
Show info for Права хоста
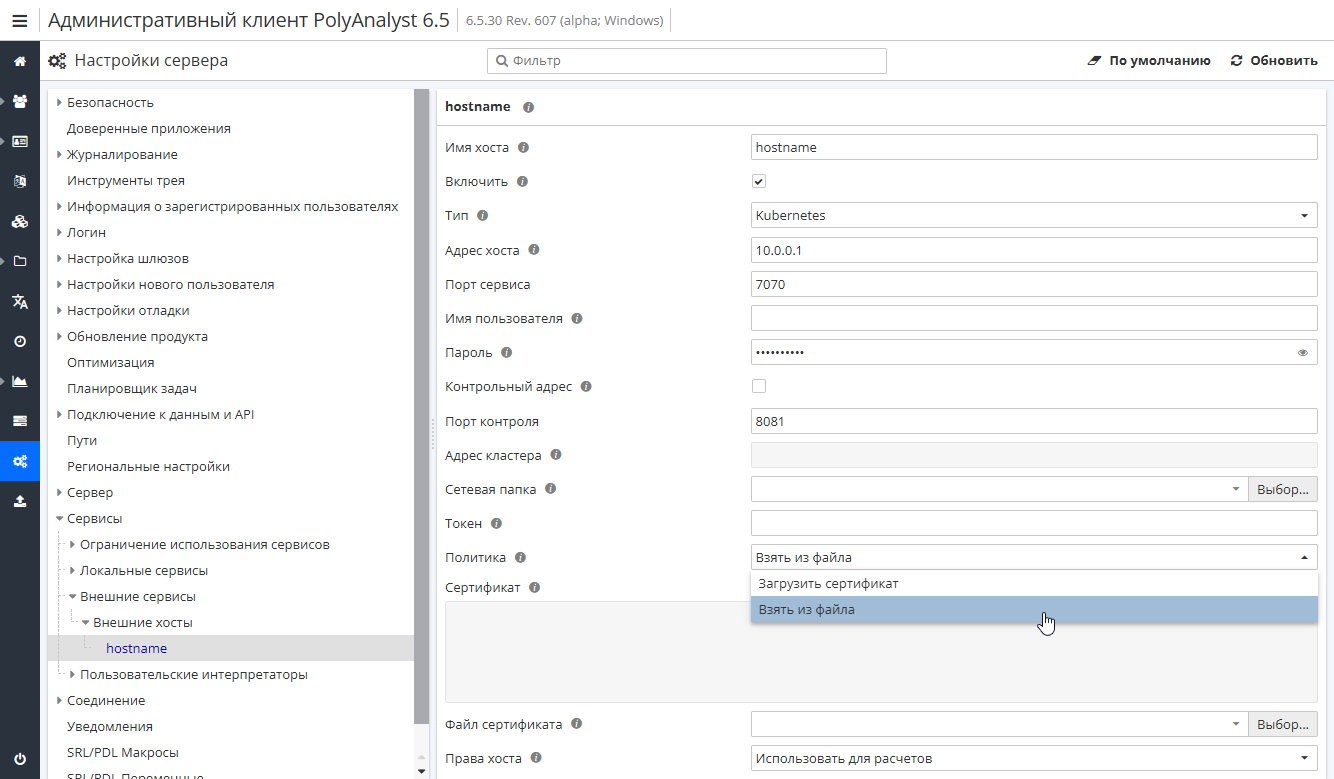click(x=536, y=758)
